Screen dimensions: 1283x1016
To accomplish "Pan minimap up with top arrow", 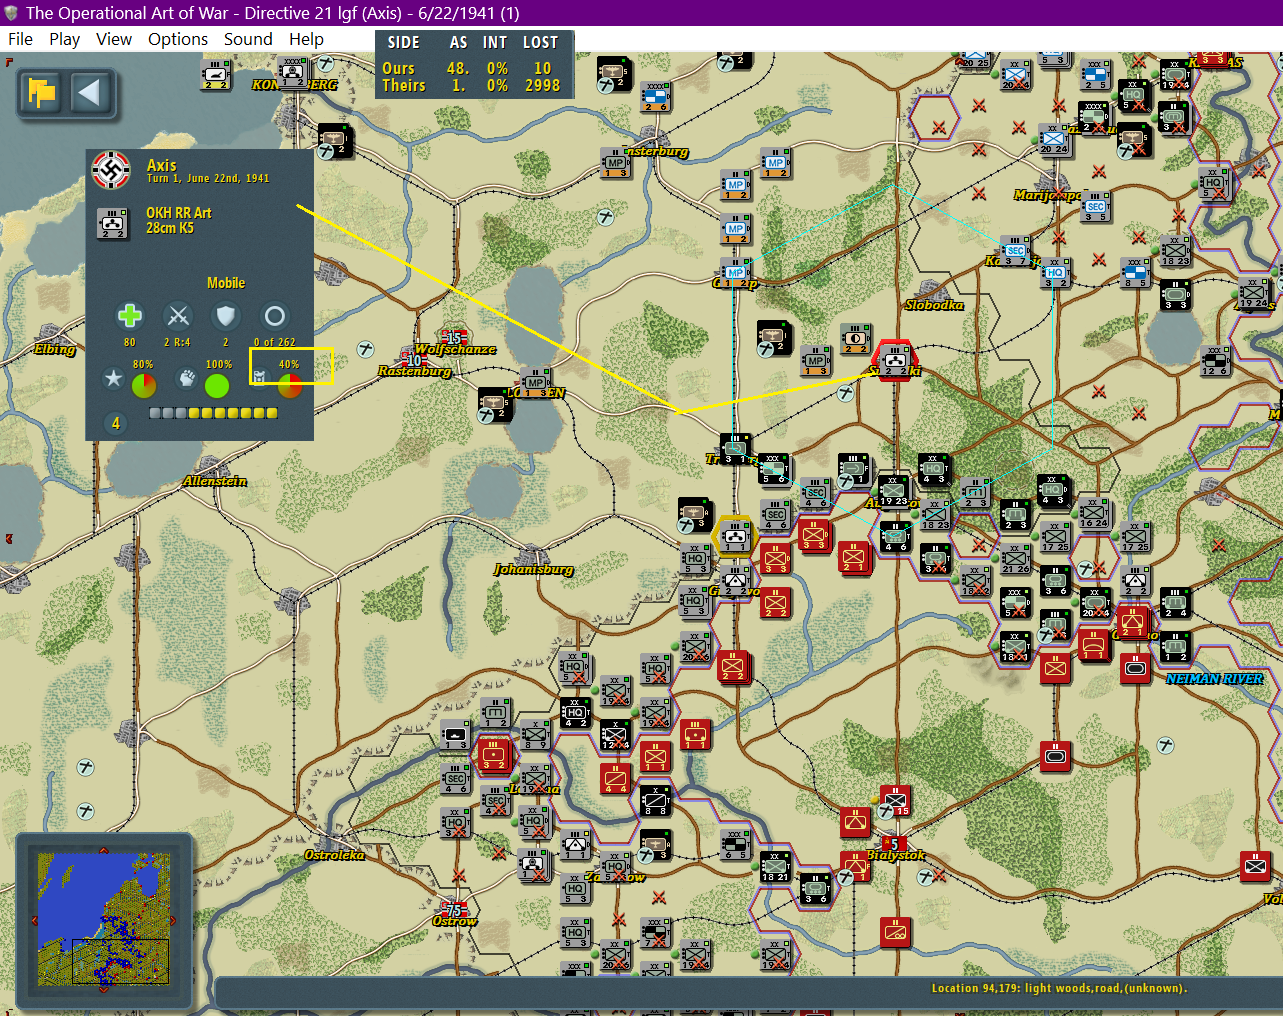I will point(103,850).
